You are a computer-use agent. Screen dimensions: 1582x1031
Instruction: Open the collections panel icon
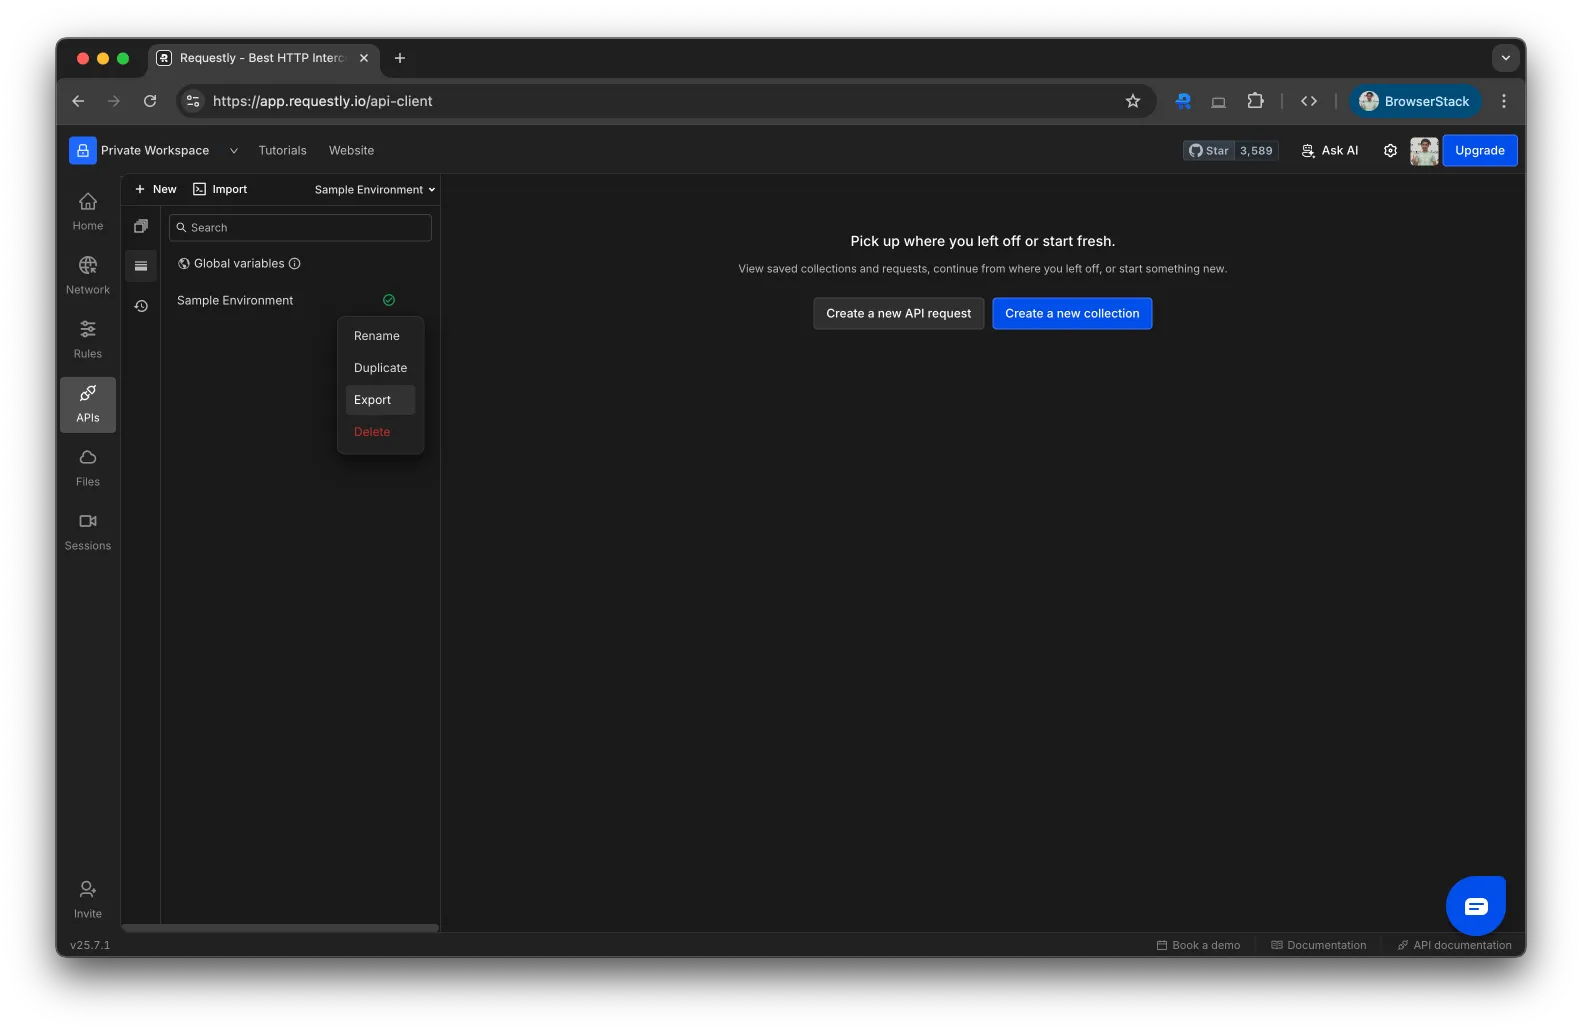141,227
